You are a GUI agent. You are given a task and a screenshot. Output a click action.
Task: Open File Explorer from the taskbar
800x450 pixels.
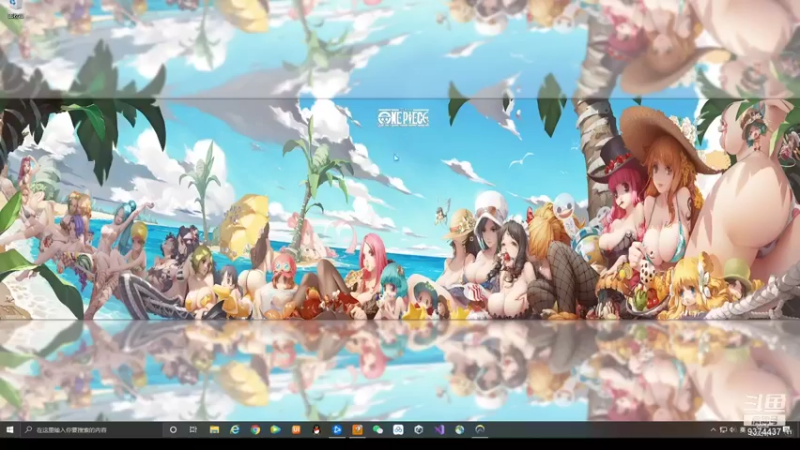pyautogui.click(x=214, y=430)
